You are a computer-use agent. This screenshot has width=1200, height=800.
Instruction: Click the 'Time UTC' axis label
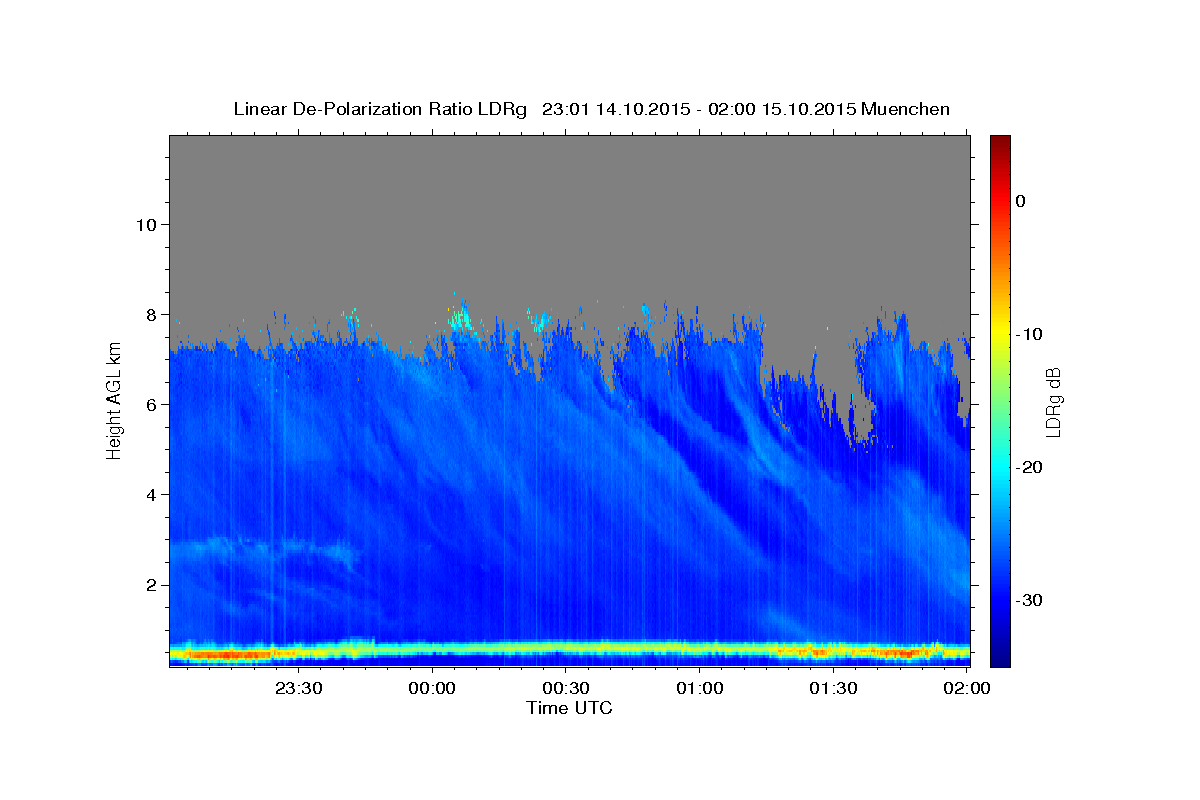(x=569, y=708)
